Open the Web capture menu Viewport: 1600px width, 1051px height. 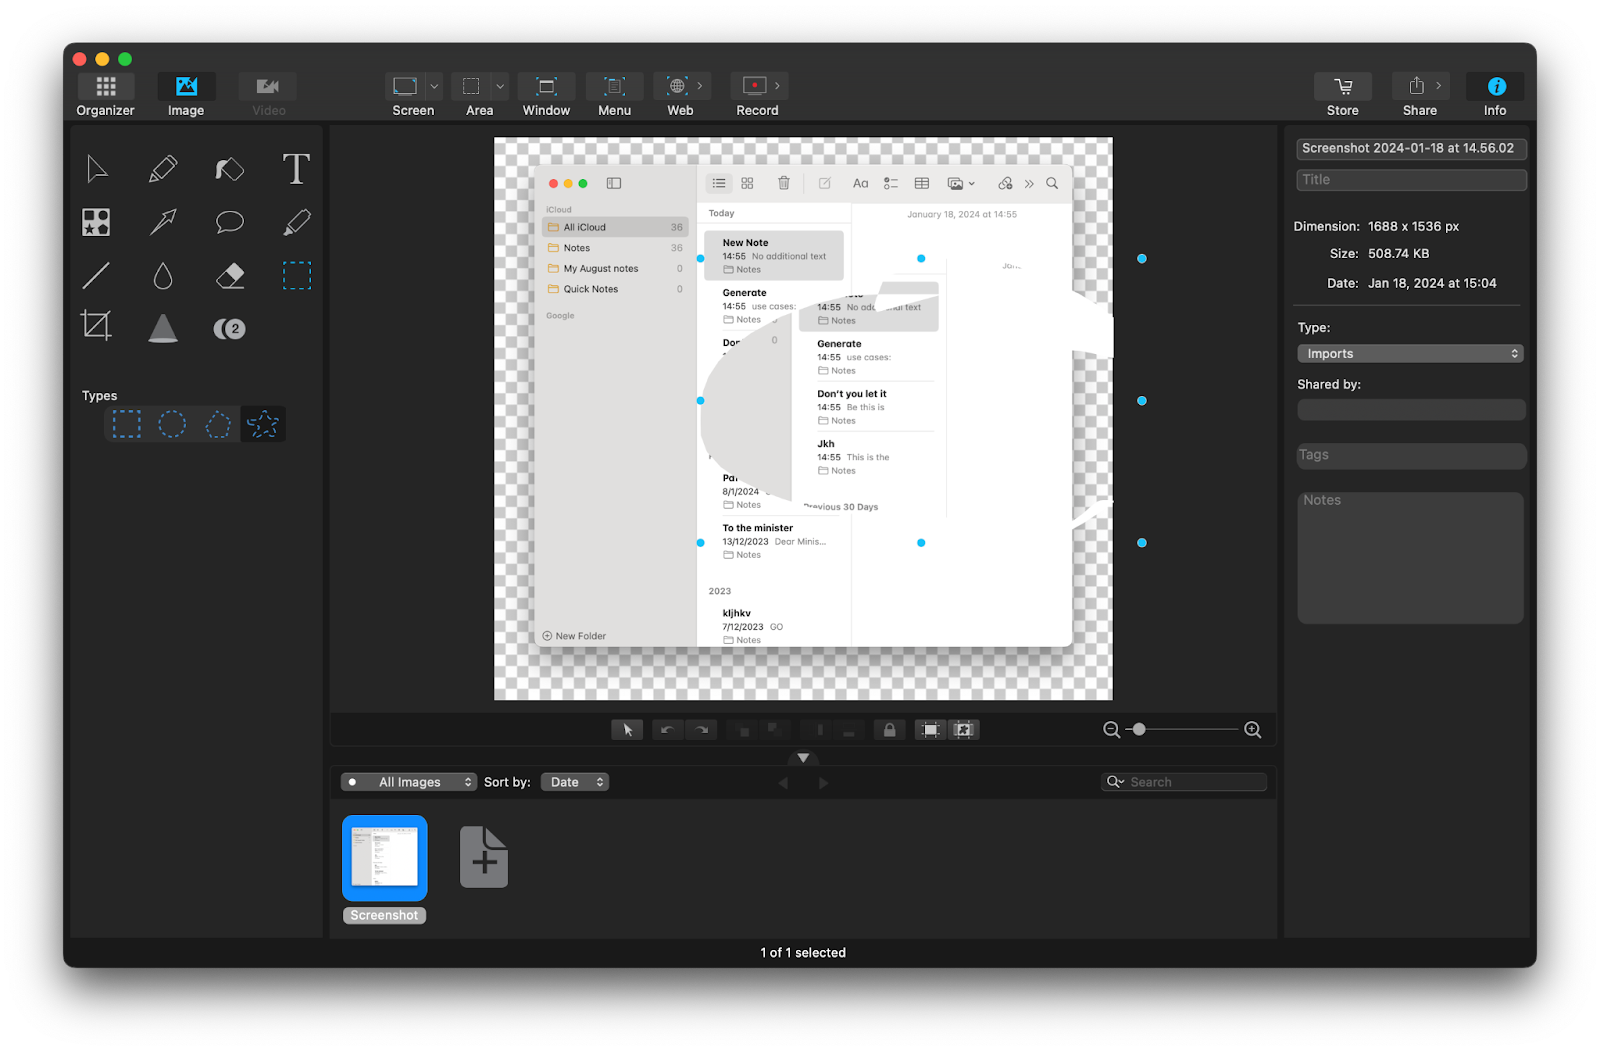click(679, 94)
